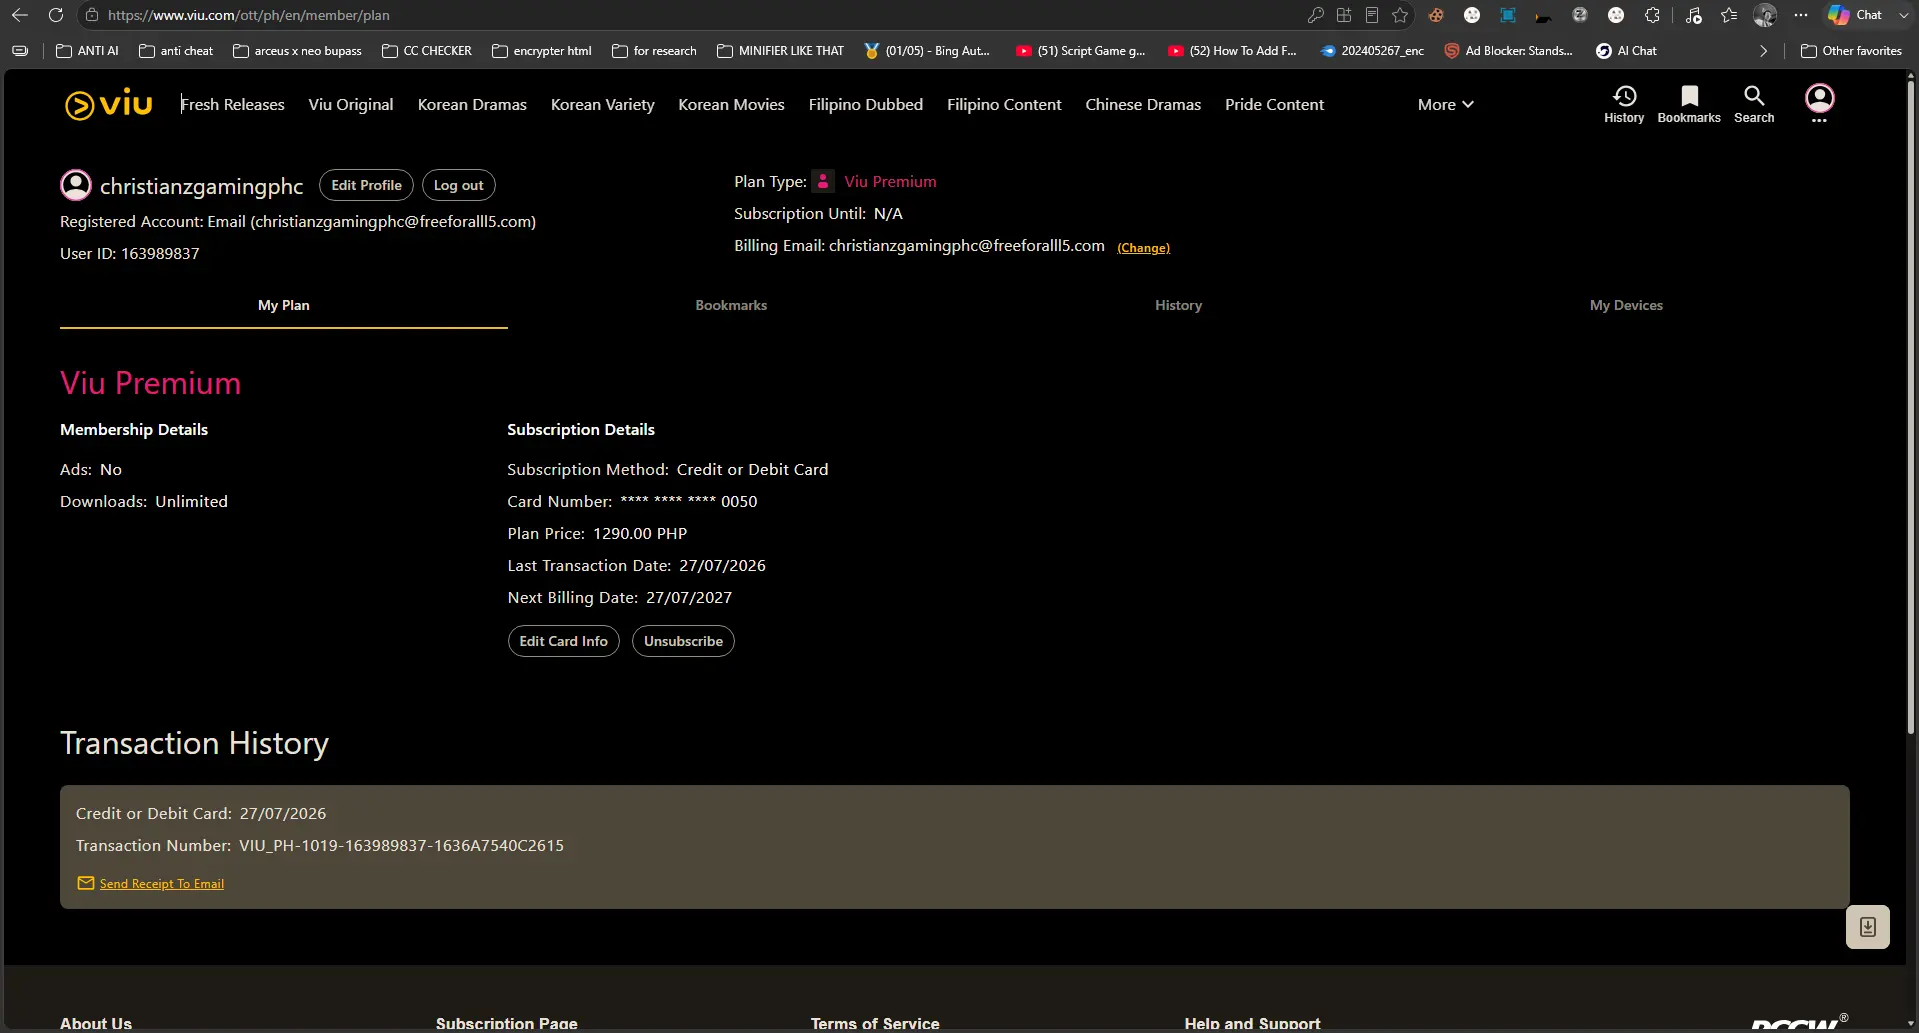View site information lock icon
The image size is (1919, 1033).
click(92, 15)
